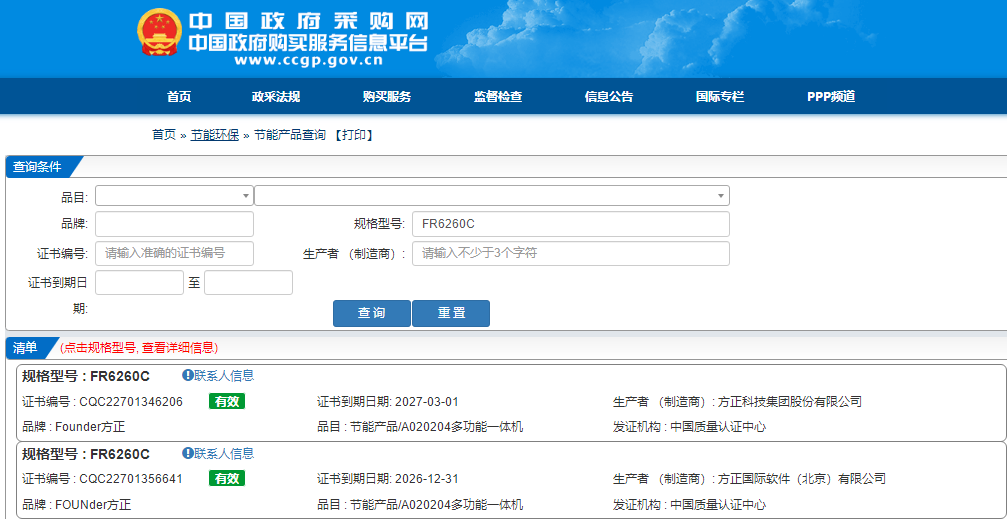The image size is (1007, 519).
Task: Open 联系人信息 for certificate CQC22701356641
Action: pyautogui.click(x=224, y=454)
